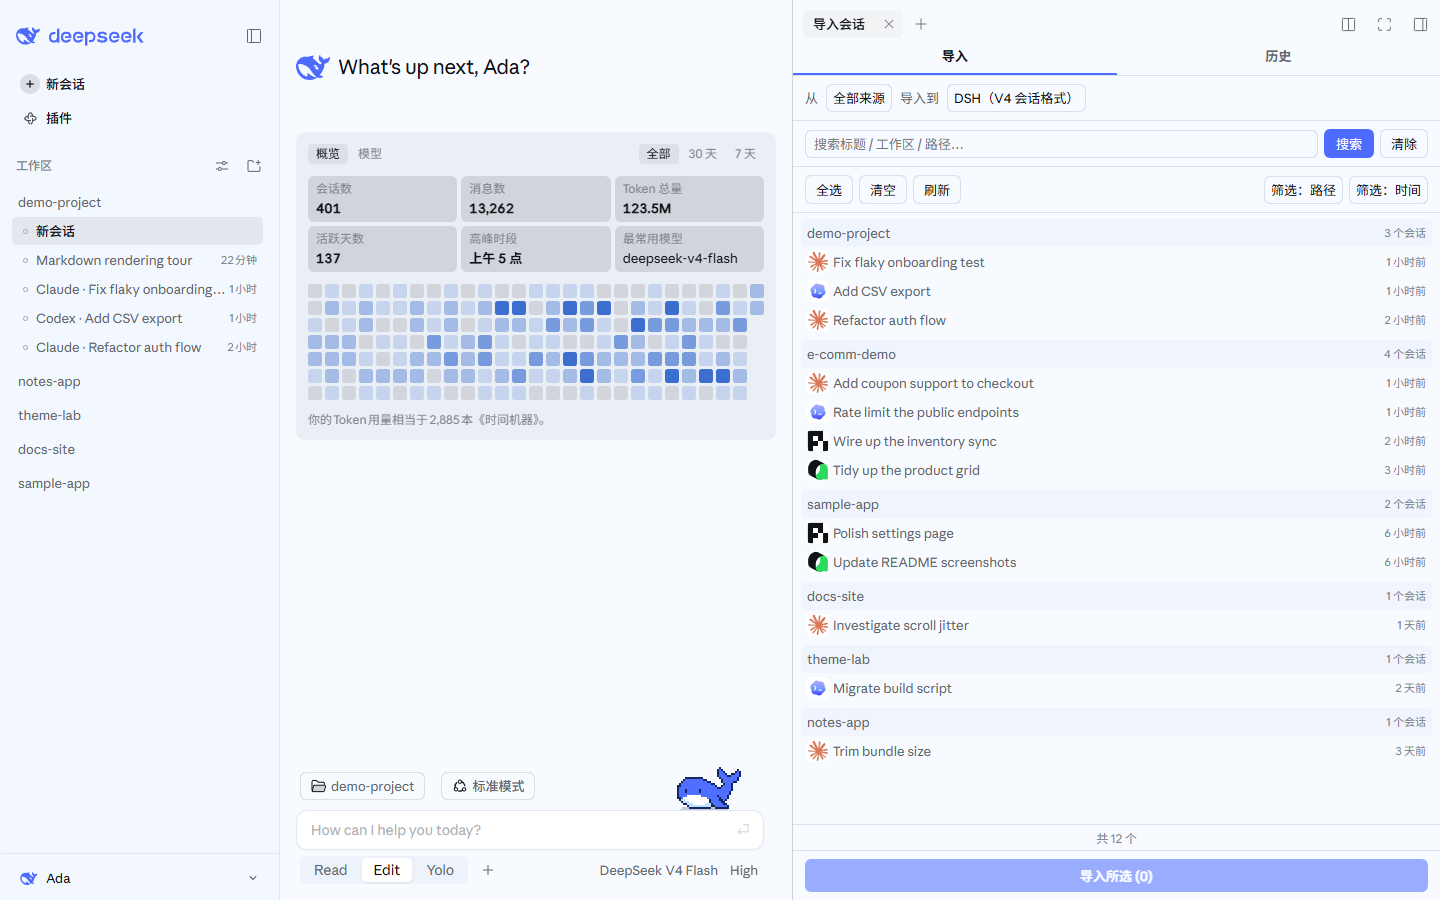Click the 清除 button
Viewport: 1440px width, 900px height.
pyautogui.click(x=1404, y=144)
